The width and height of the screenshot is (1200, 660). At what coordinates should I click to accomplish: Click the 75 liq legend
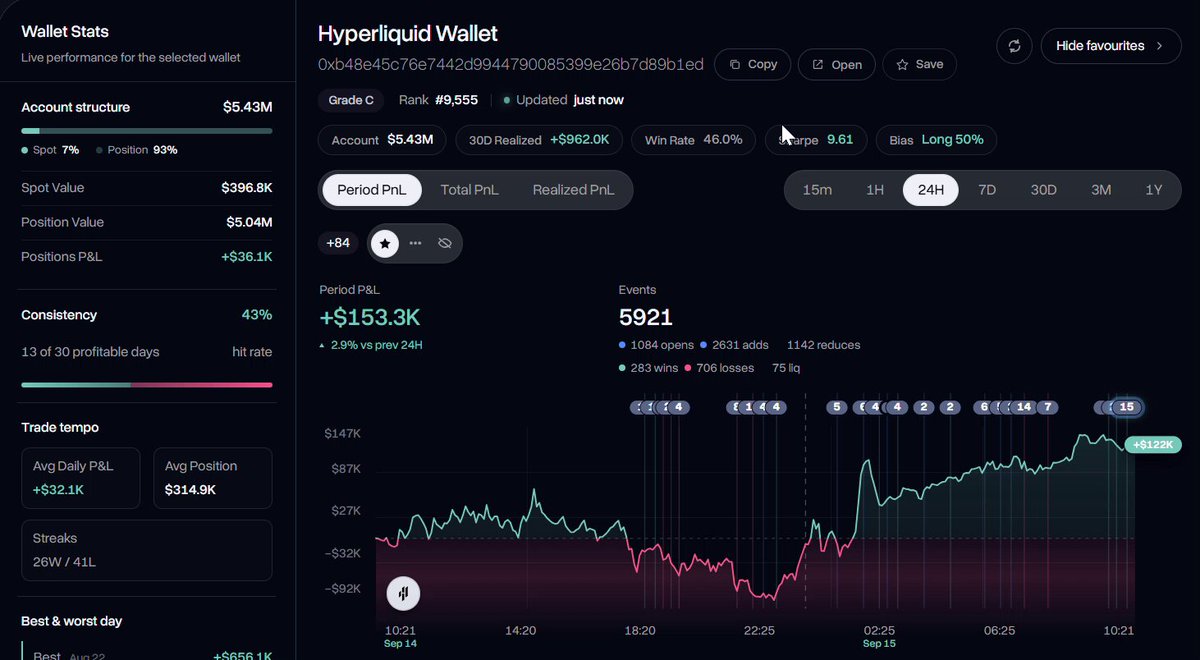click(x=786, y=368)
